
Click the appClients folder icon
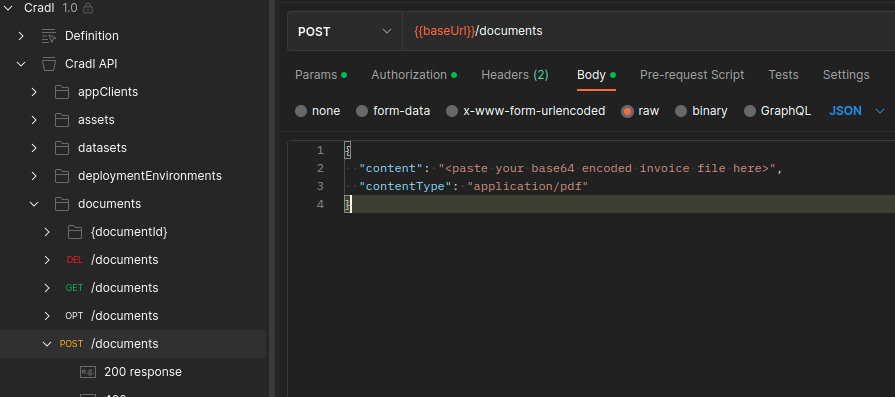click(62, 92)
